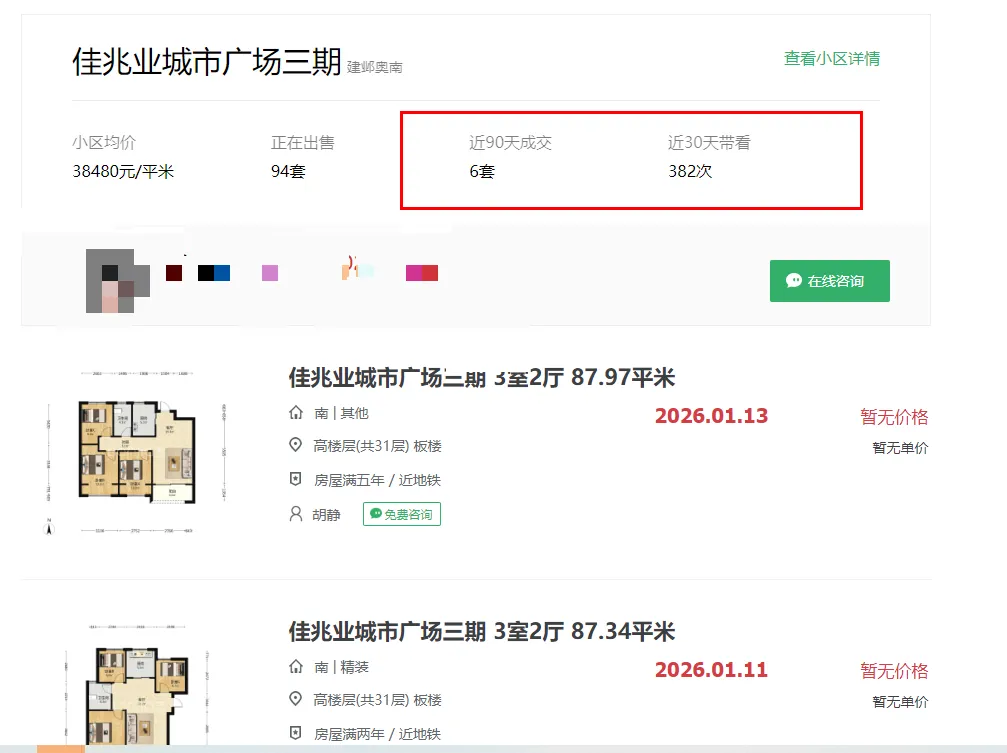
Task: Click the community title 佳兆业城市广场三期
Action: pos(206,62)
